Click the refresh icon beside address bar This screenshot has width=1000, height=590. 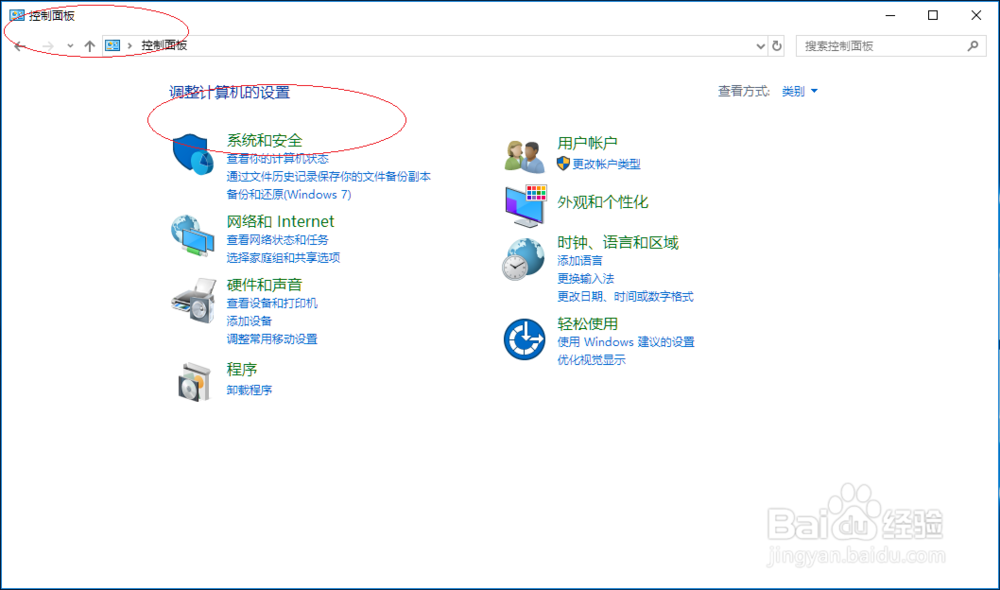click(x=778, y=45)
